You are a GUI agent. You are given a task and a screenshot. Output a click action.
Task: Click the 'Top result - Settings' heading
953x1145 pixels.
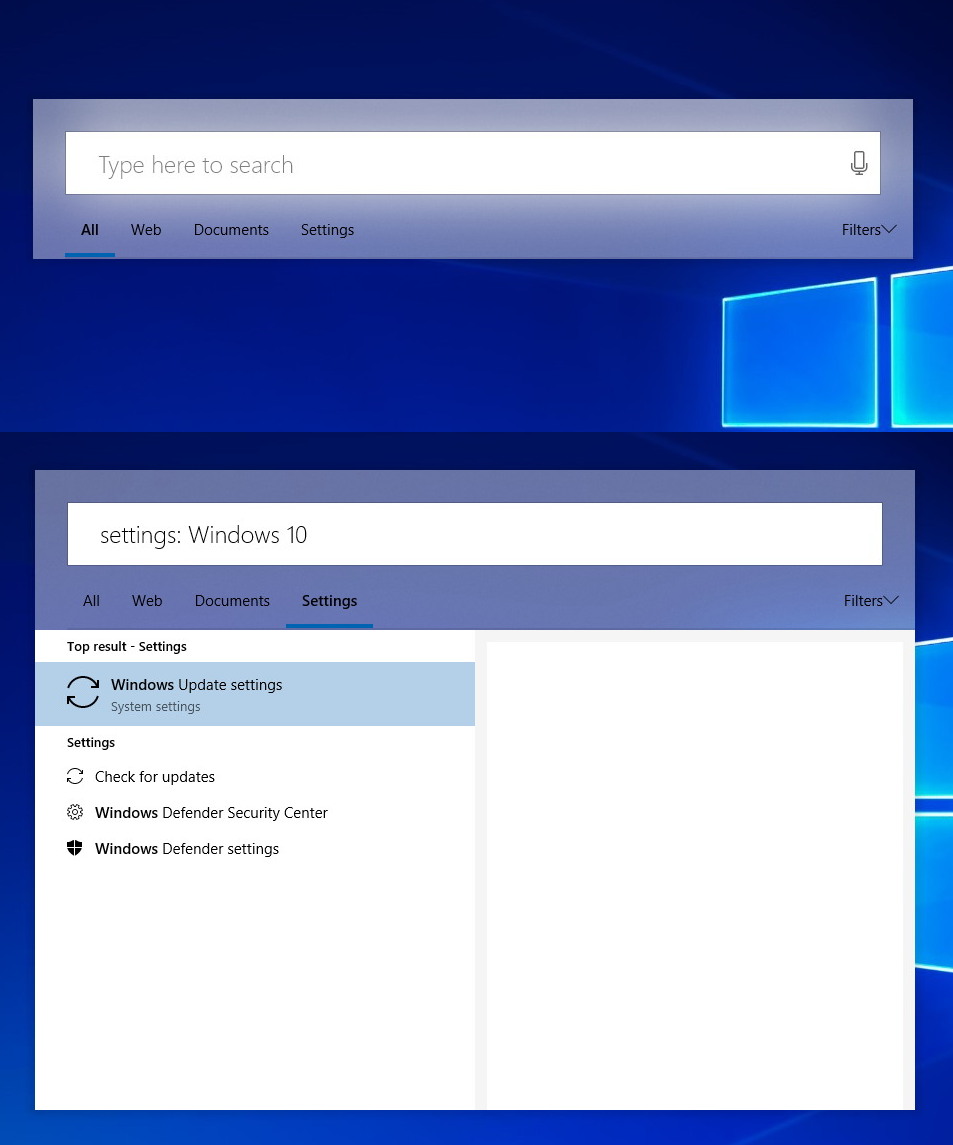126,646
